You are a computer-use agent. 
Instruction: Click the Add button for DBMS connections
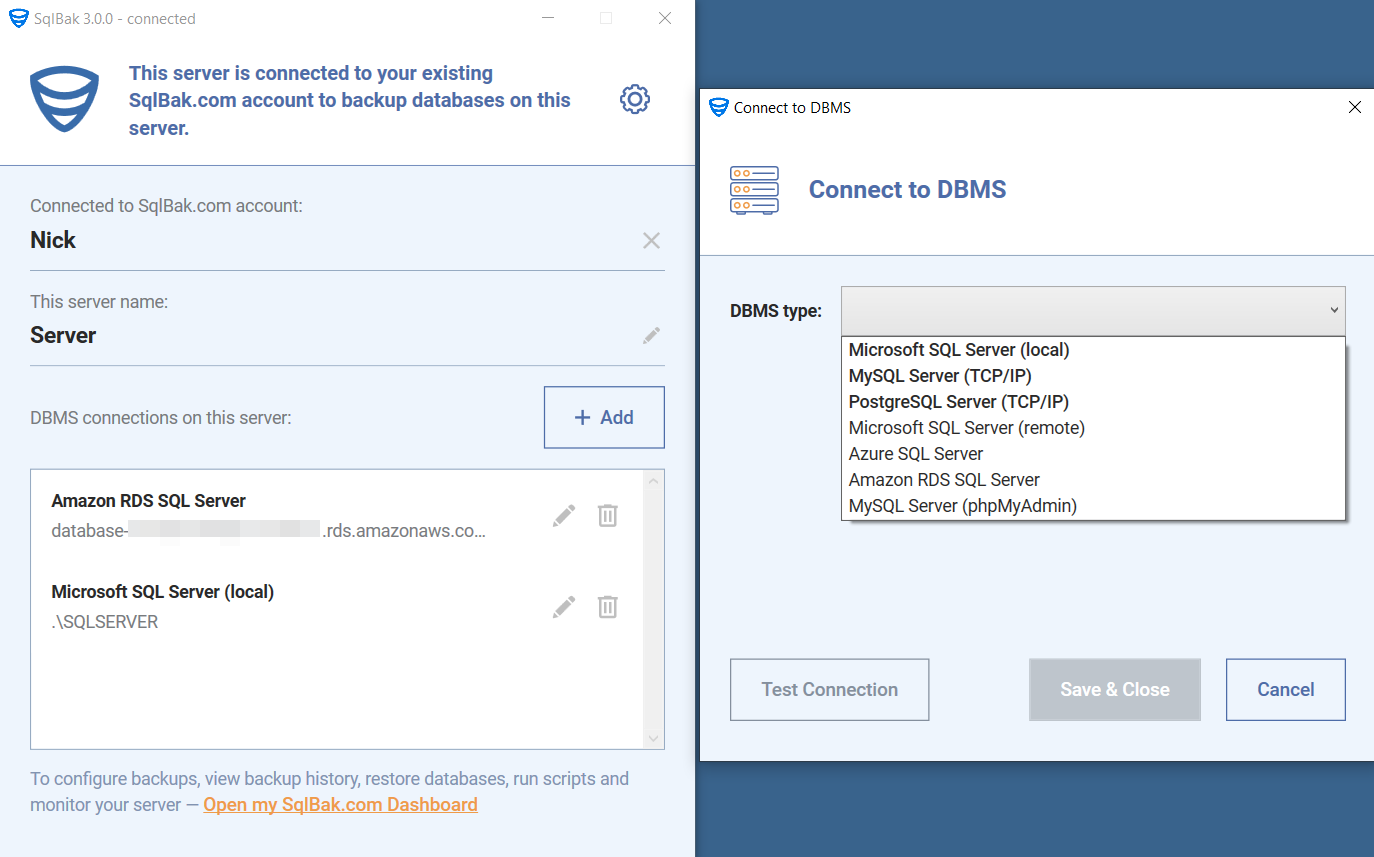click(x=604, y=417)
